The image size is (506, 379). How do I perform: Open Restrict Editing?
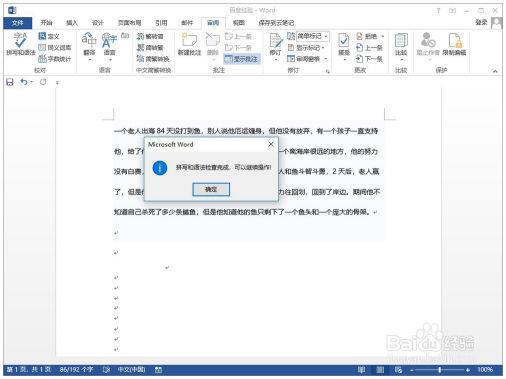(454, 44)
